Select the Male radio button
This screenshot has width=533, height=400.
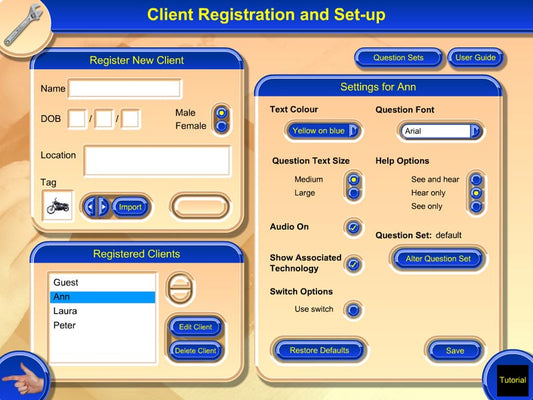tap(222, 112)
